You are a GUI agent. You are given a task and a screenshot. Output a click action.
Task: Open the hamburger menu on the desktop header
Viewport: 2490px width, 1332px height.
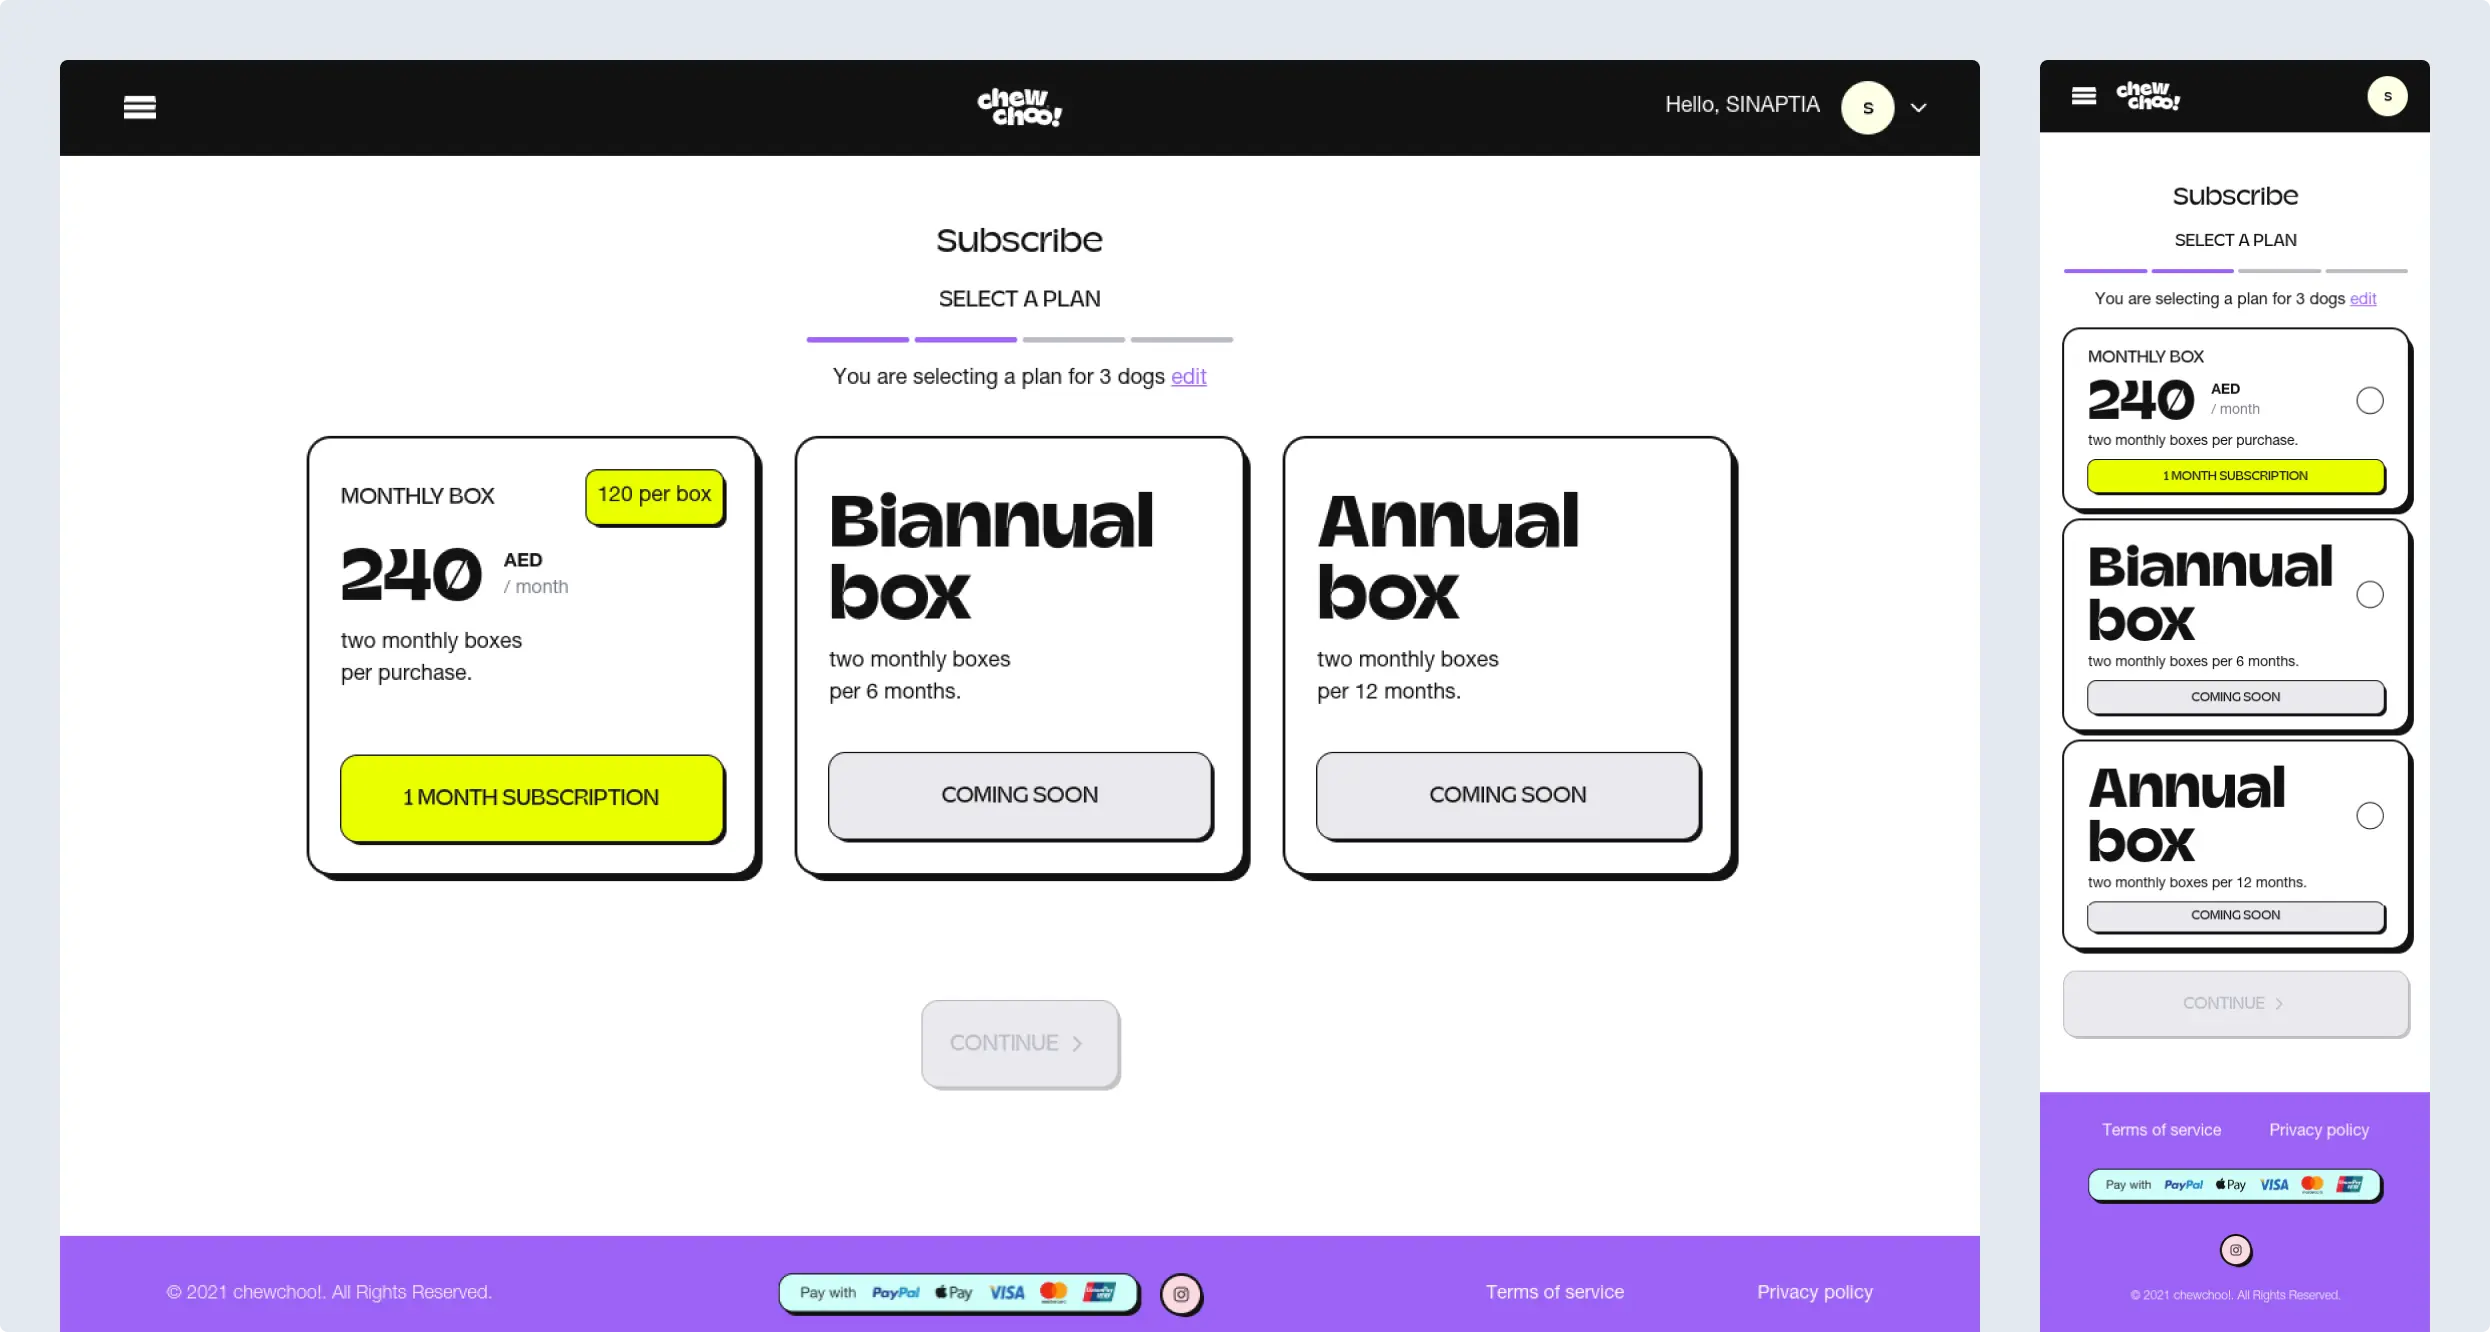pyautogui.click(x=139, y=106)
